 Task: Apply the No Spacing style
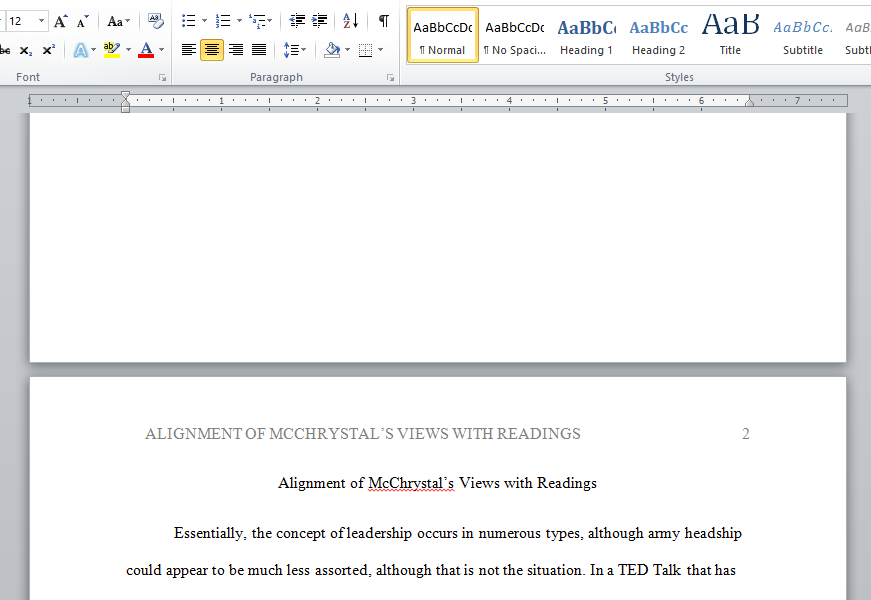[x=514, y=36]
